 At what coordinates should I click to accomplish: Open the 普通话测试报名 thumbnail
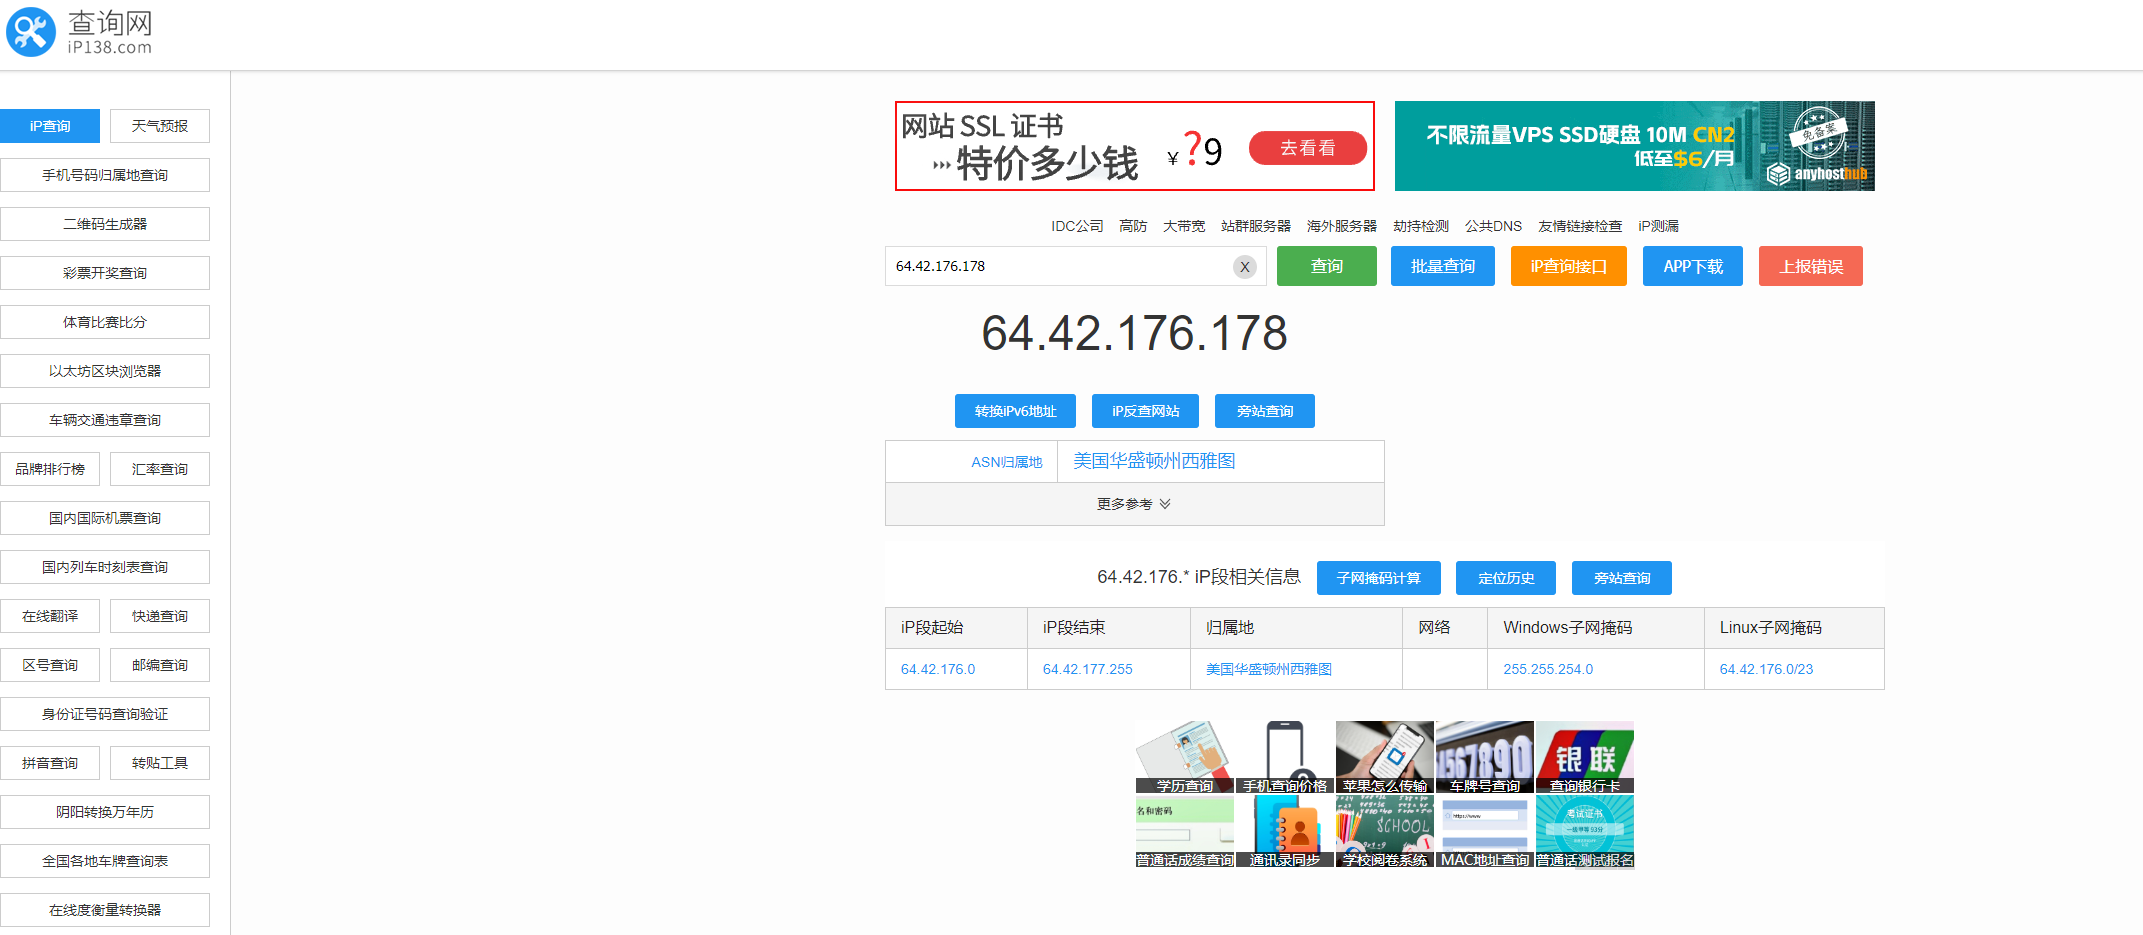point(1585,831)
